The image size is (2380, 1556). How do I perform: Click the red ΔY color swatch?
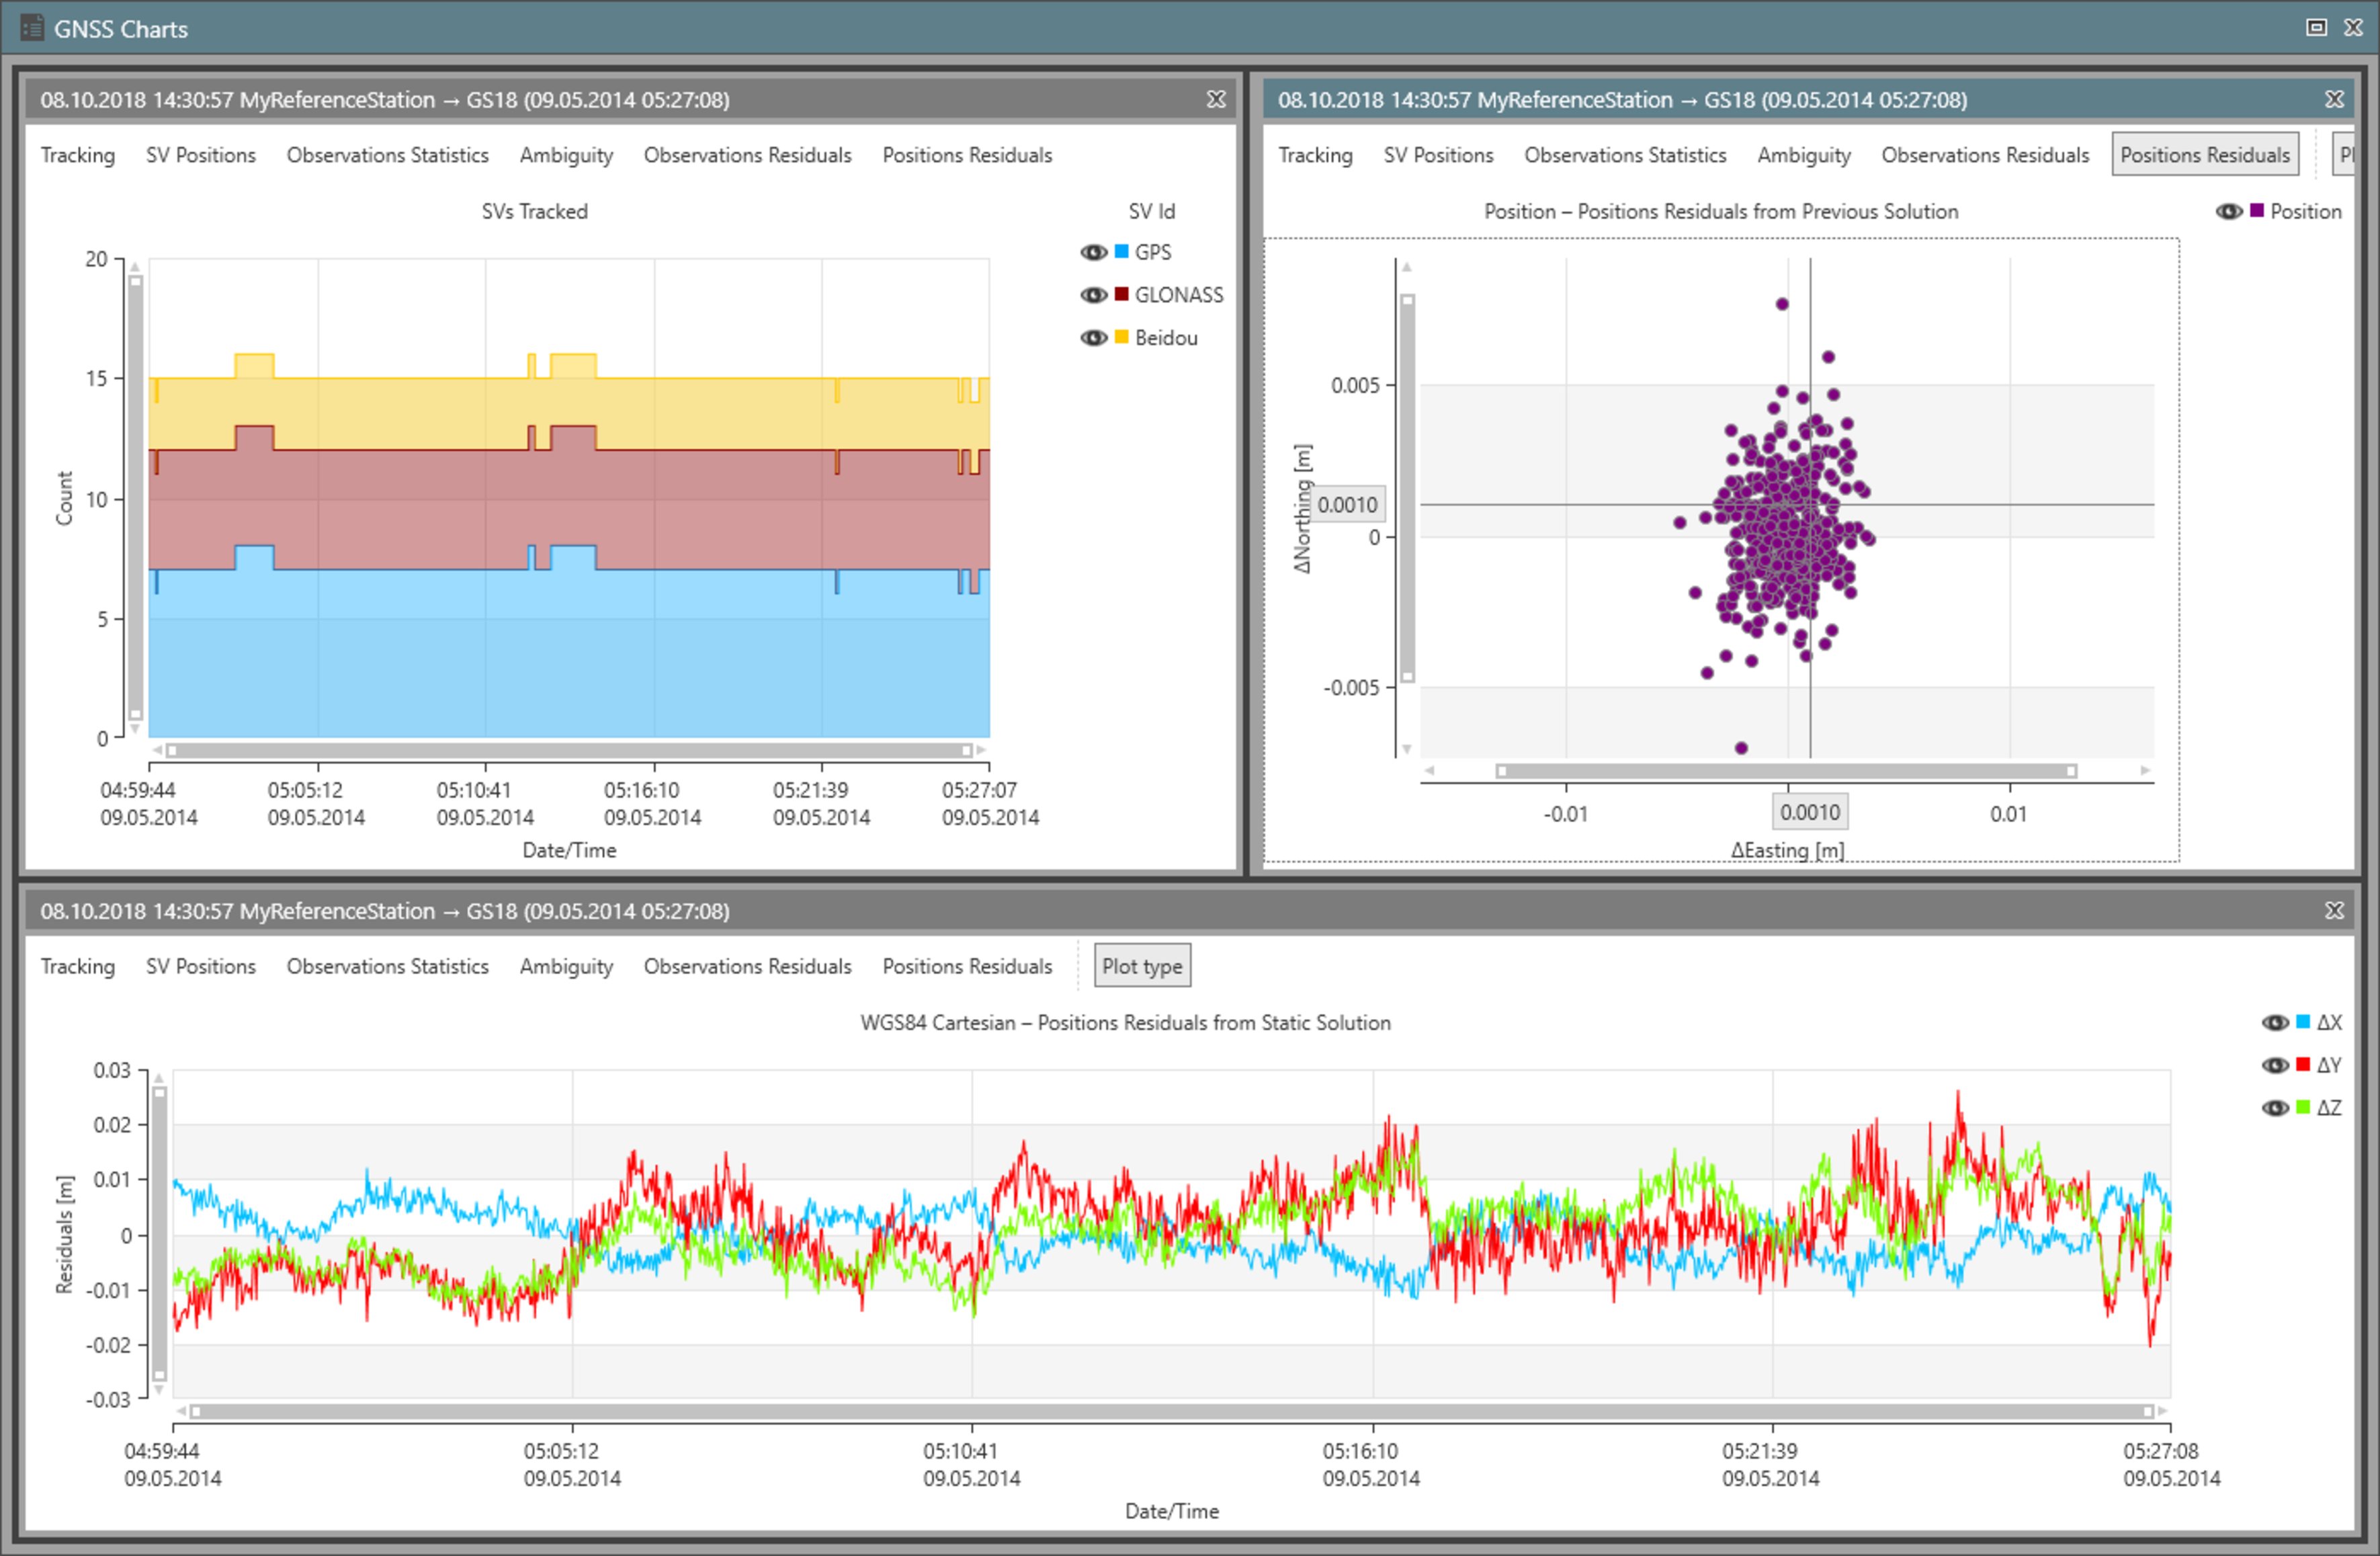click(2303, 1064)
